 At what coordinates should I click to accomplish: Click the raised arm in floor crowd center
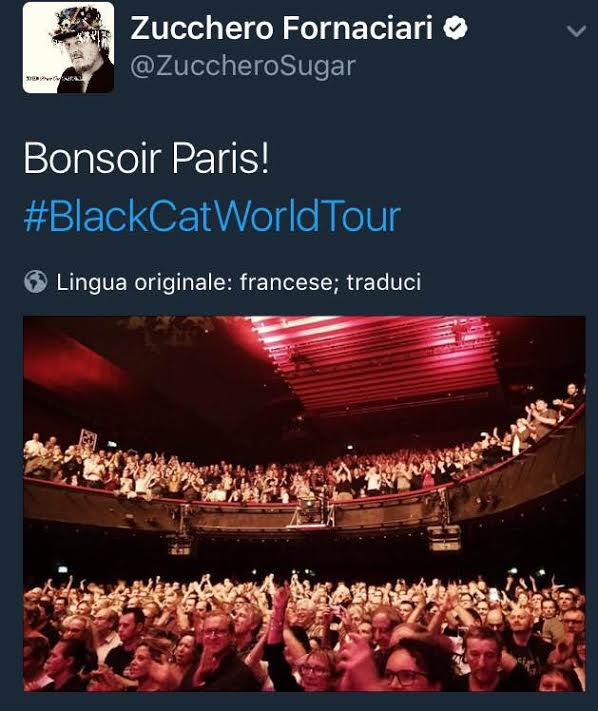click(x=277, y=610)
